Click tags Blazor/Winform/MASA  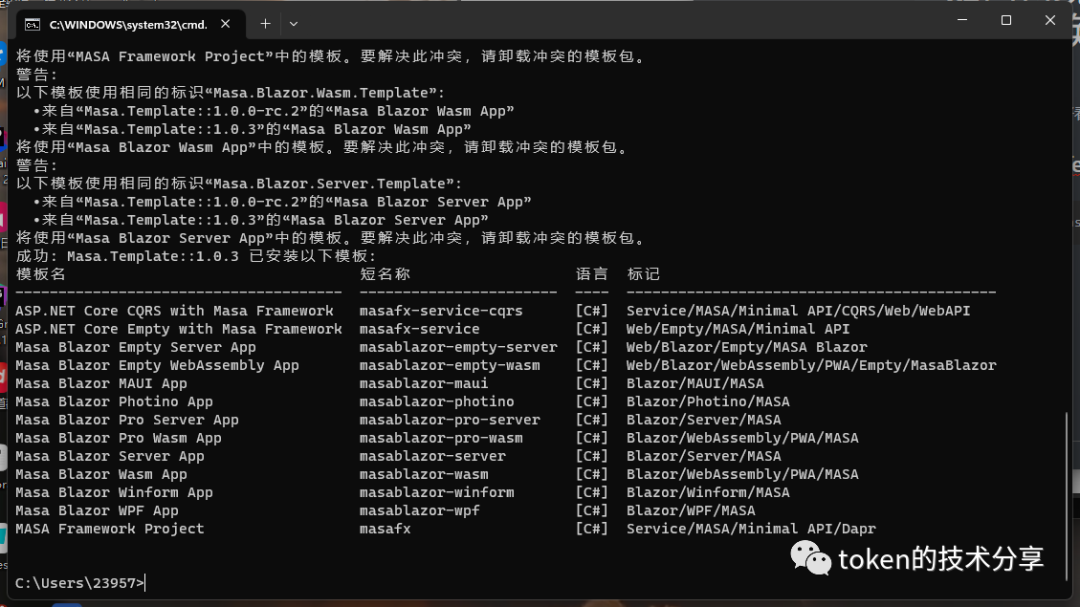[x=708, y=492]
